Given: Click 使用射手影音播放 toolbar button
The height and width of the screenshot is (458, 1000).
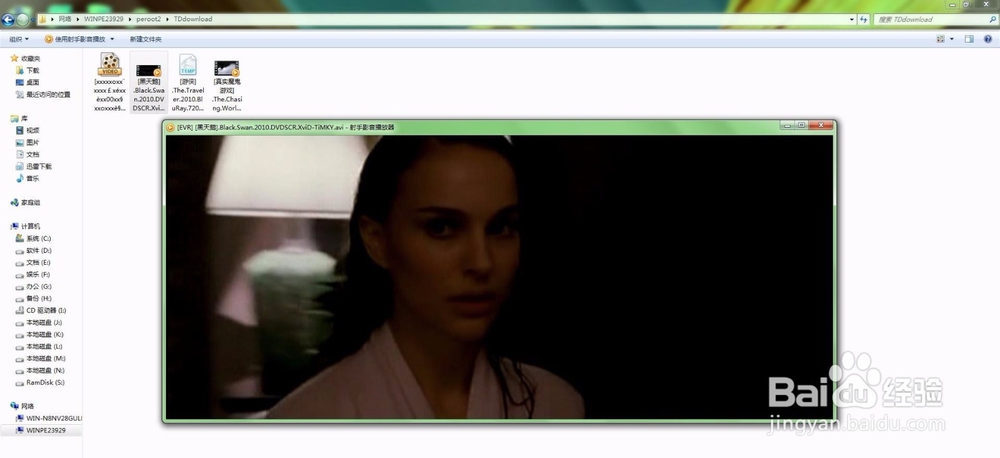Looking at the screenshot, I should tap(75, 39).
